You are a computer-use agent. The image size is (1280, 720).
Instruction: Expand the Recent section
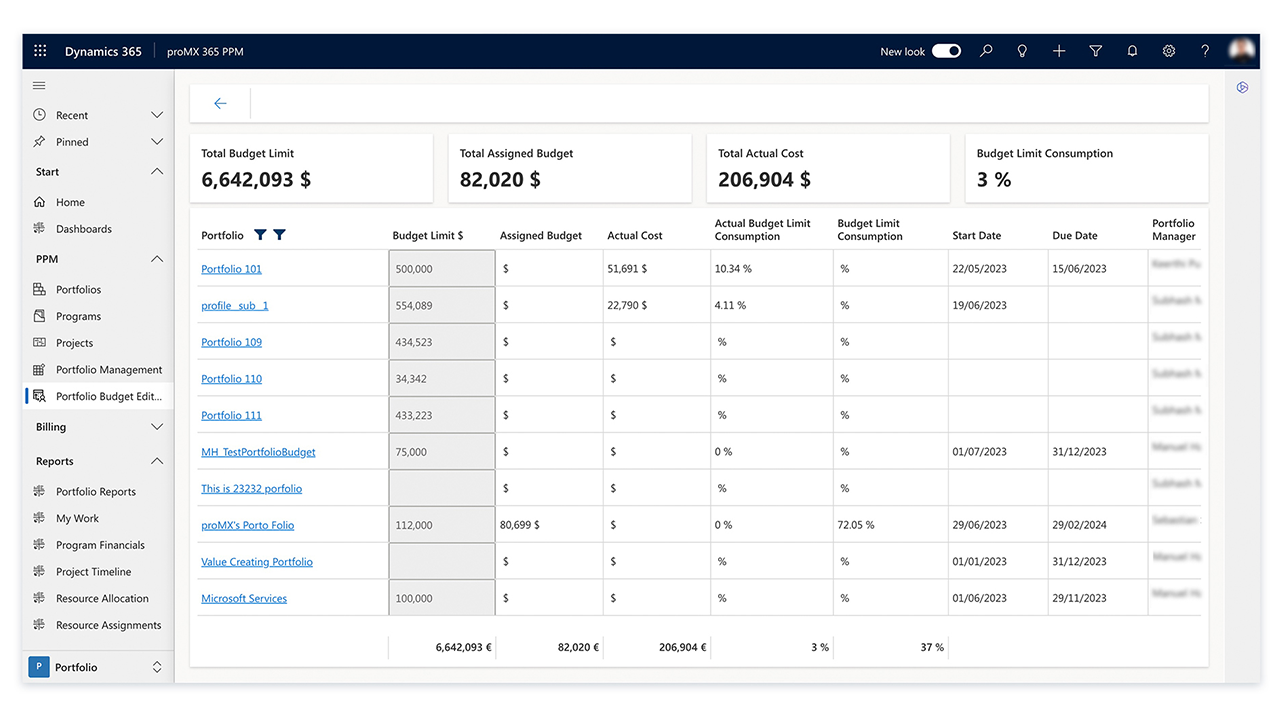pos(157,115)
